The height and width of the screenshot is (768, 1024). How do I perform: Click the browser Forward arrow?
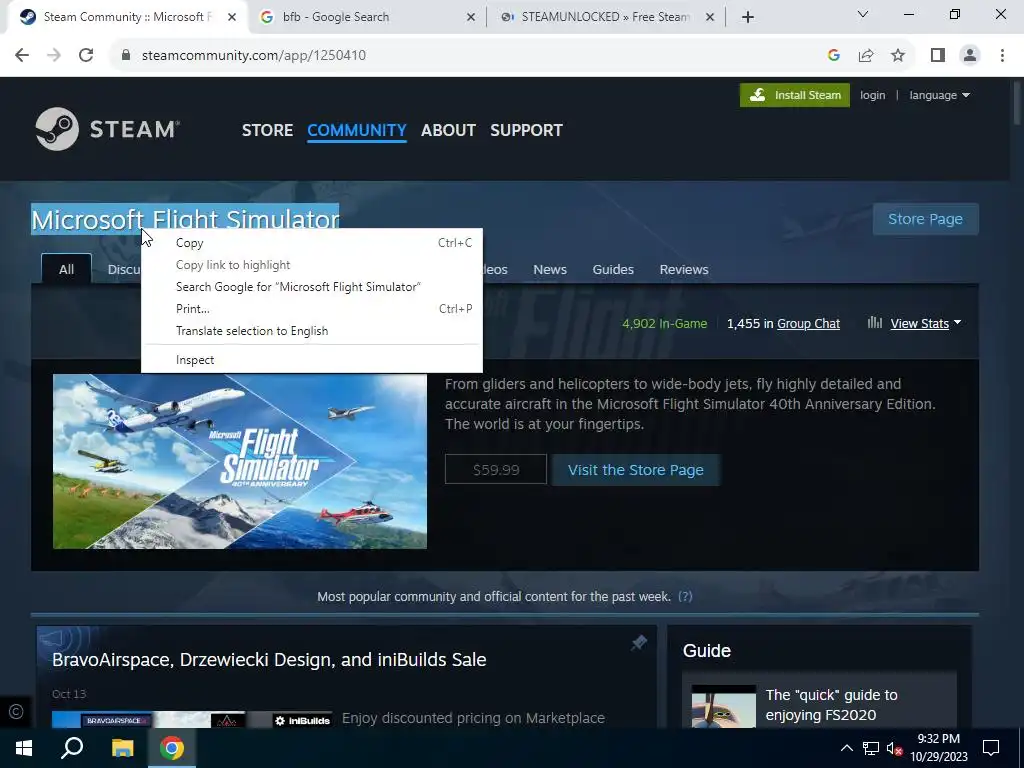[x=54, y=56]
